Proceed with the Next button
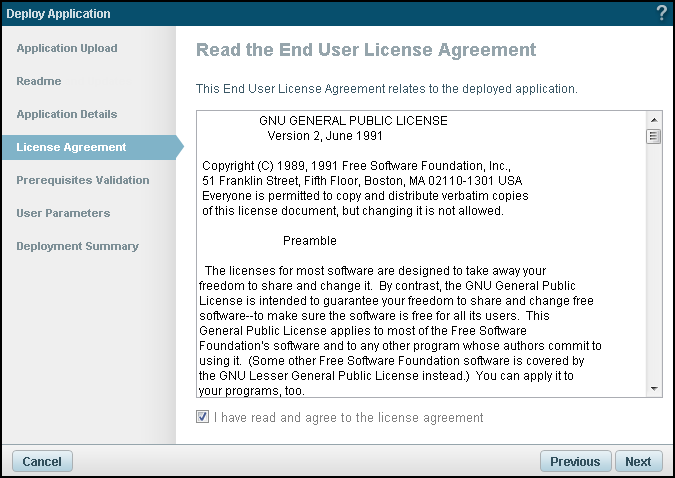 638,461
